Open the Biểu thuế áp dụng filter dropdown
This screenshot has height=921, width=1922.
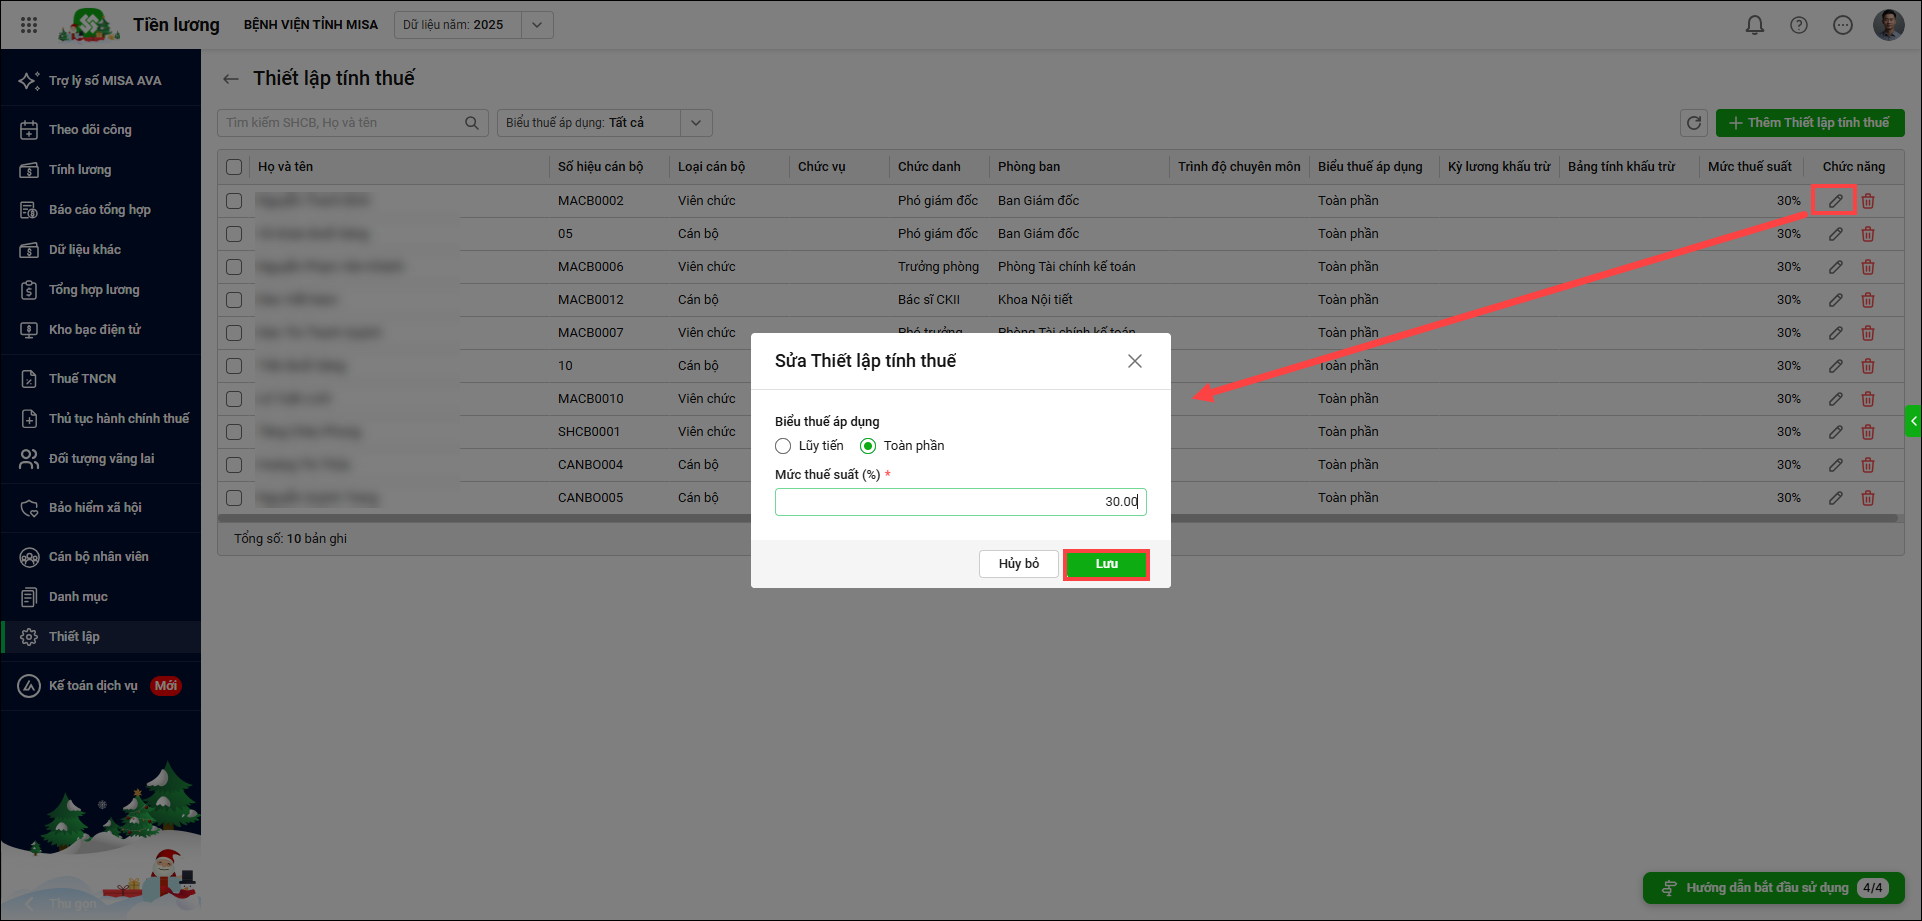[696, 123]
